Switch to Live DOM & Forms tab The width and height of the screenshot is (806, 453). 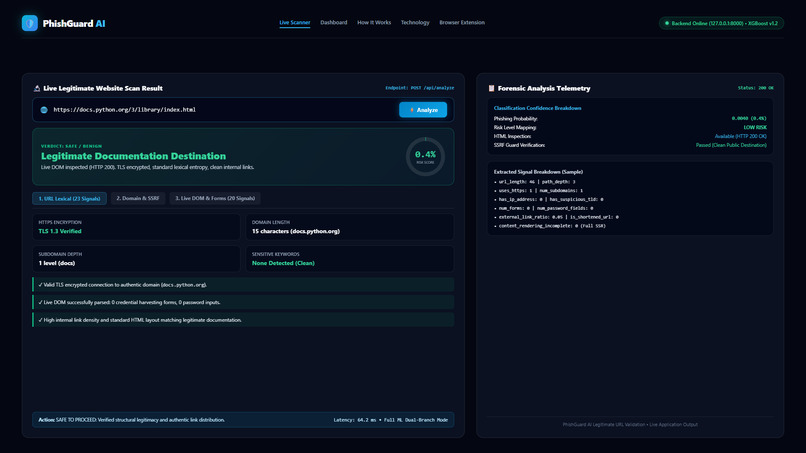[x=215, y=198]
